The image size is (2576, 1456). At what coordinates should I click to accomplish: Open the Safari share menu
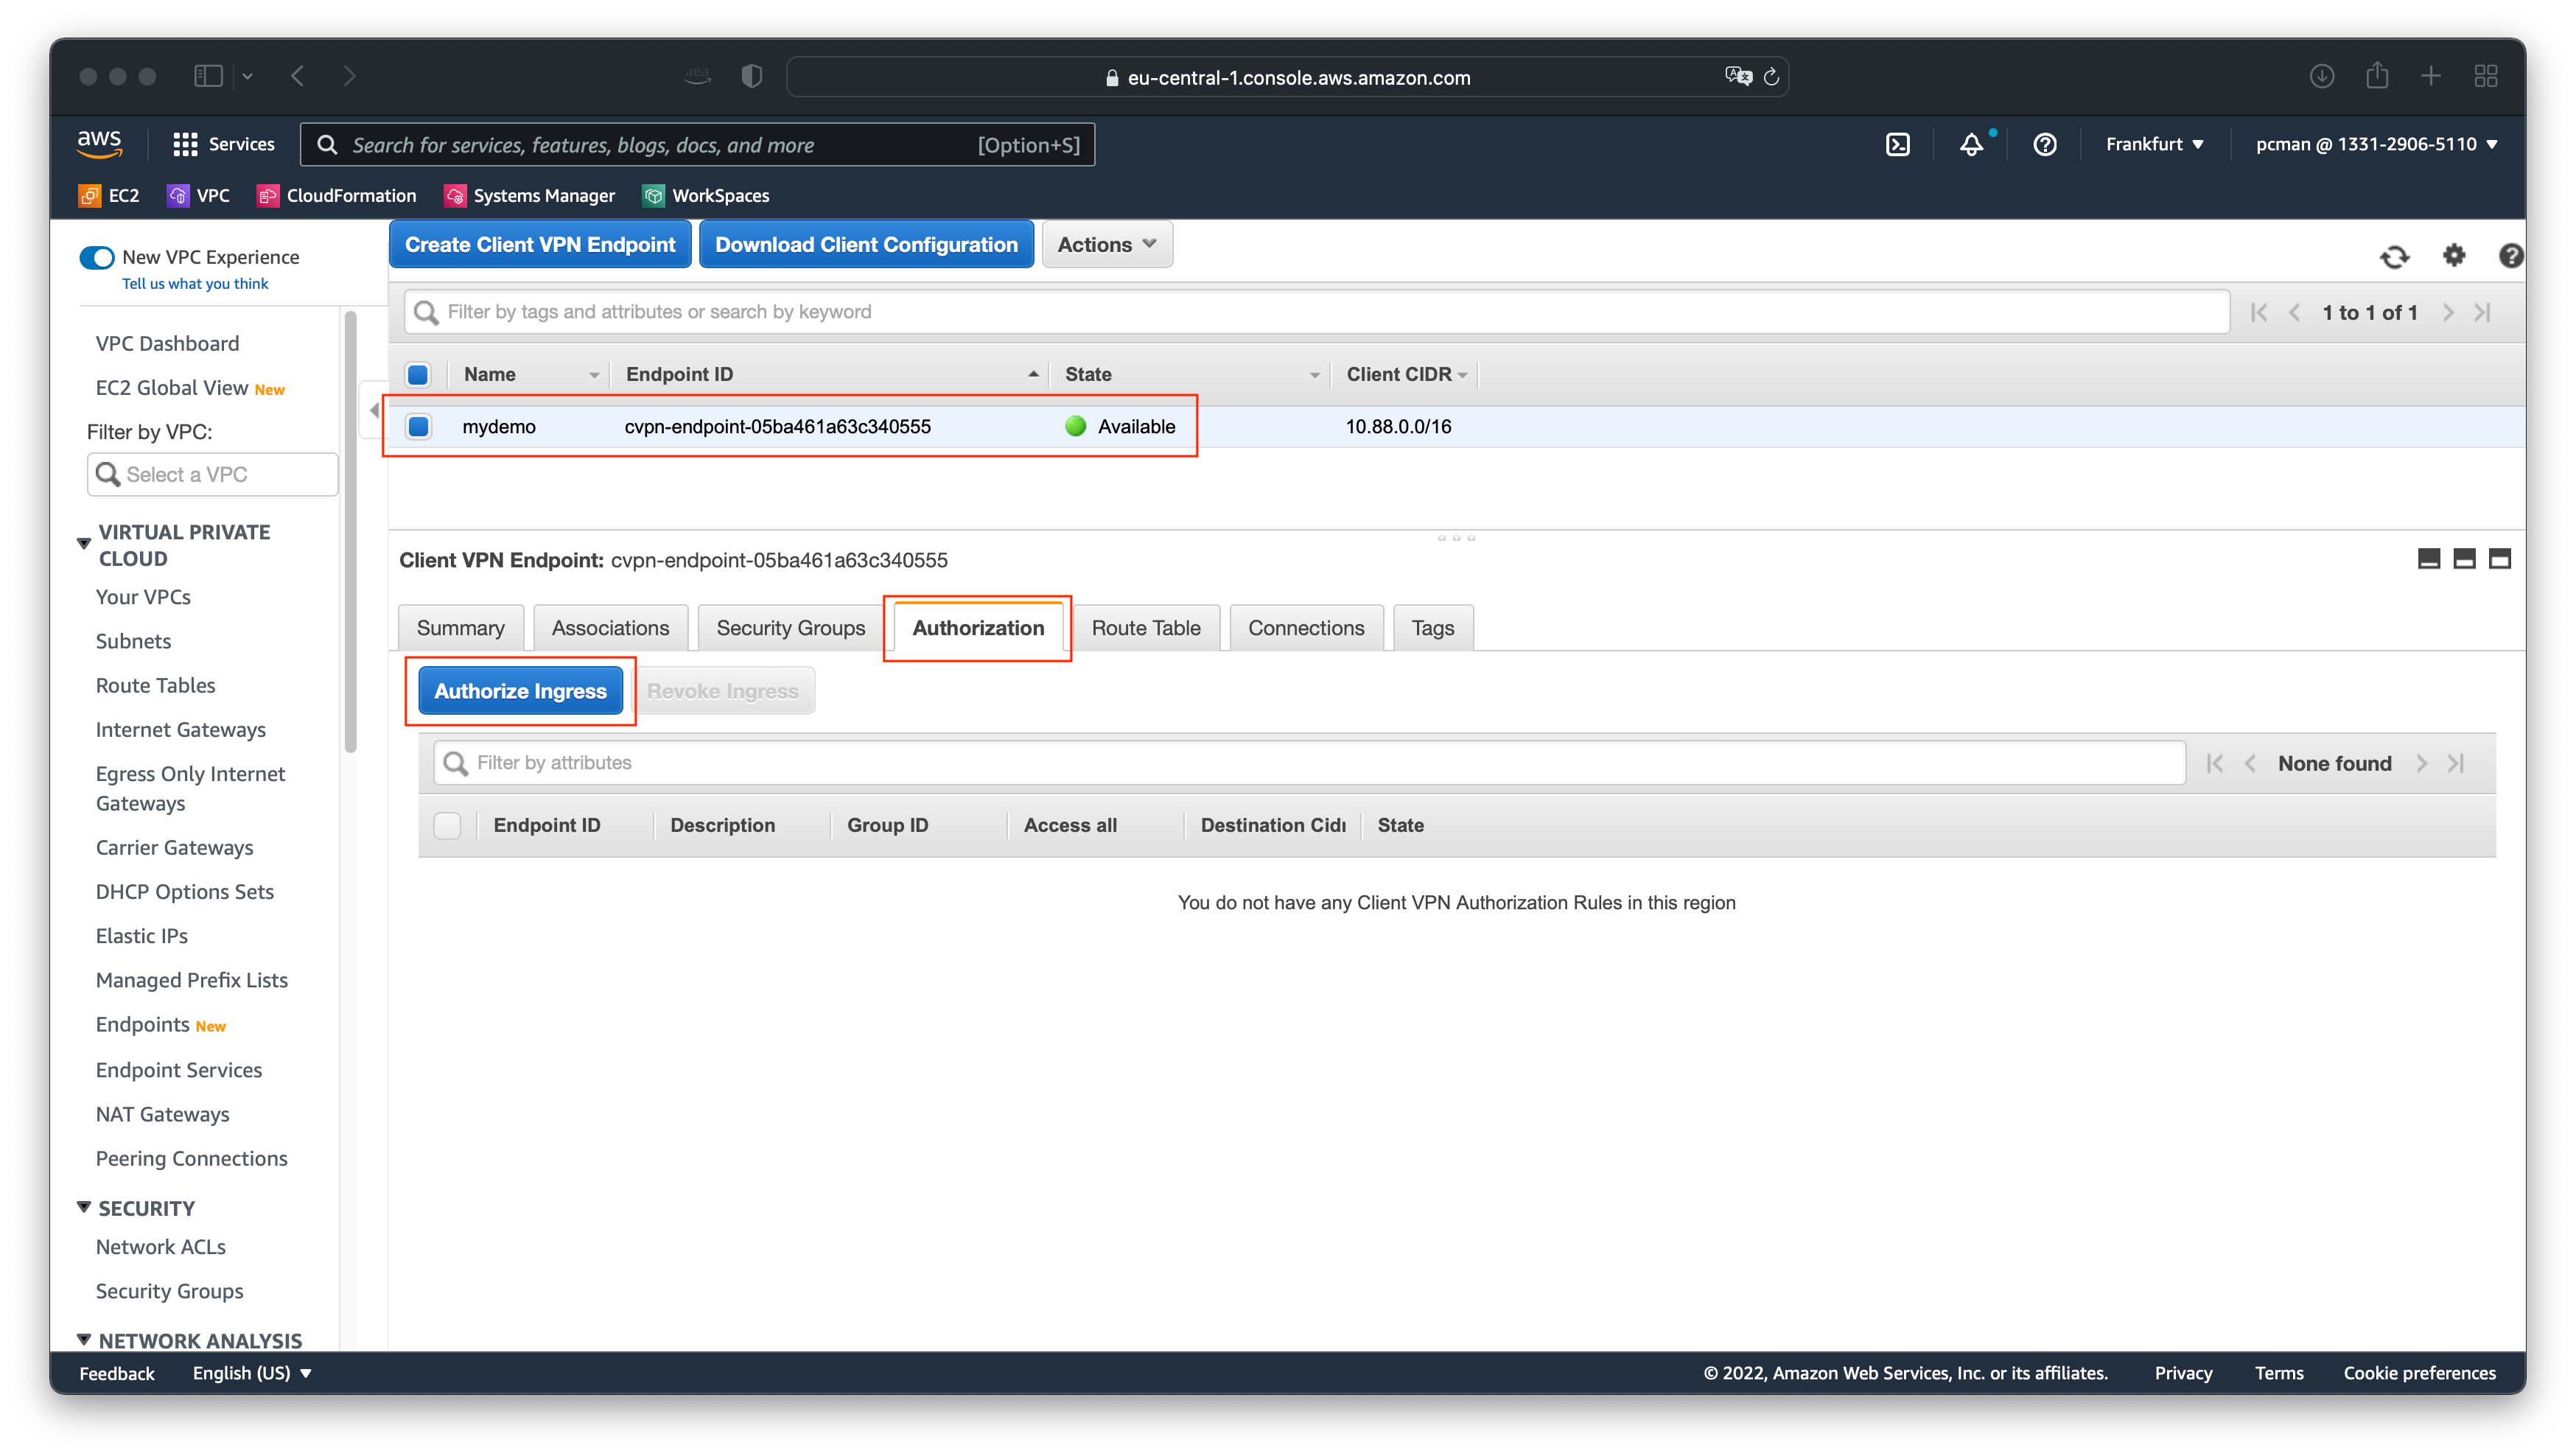(x=2377, y=75)
